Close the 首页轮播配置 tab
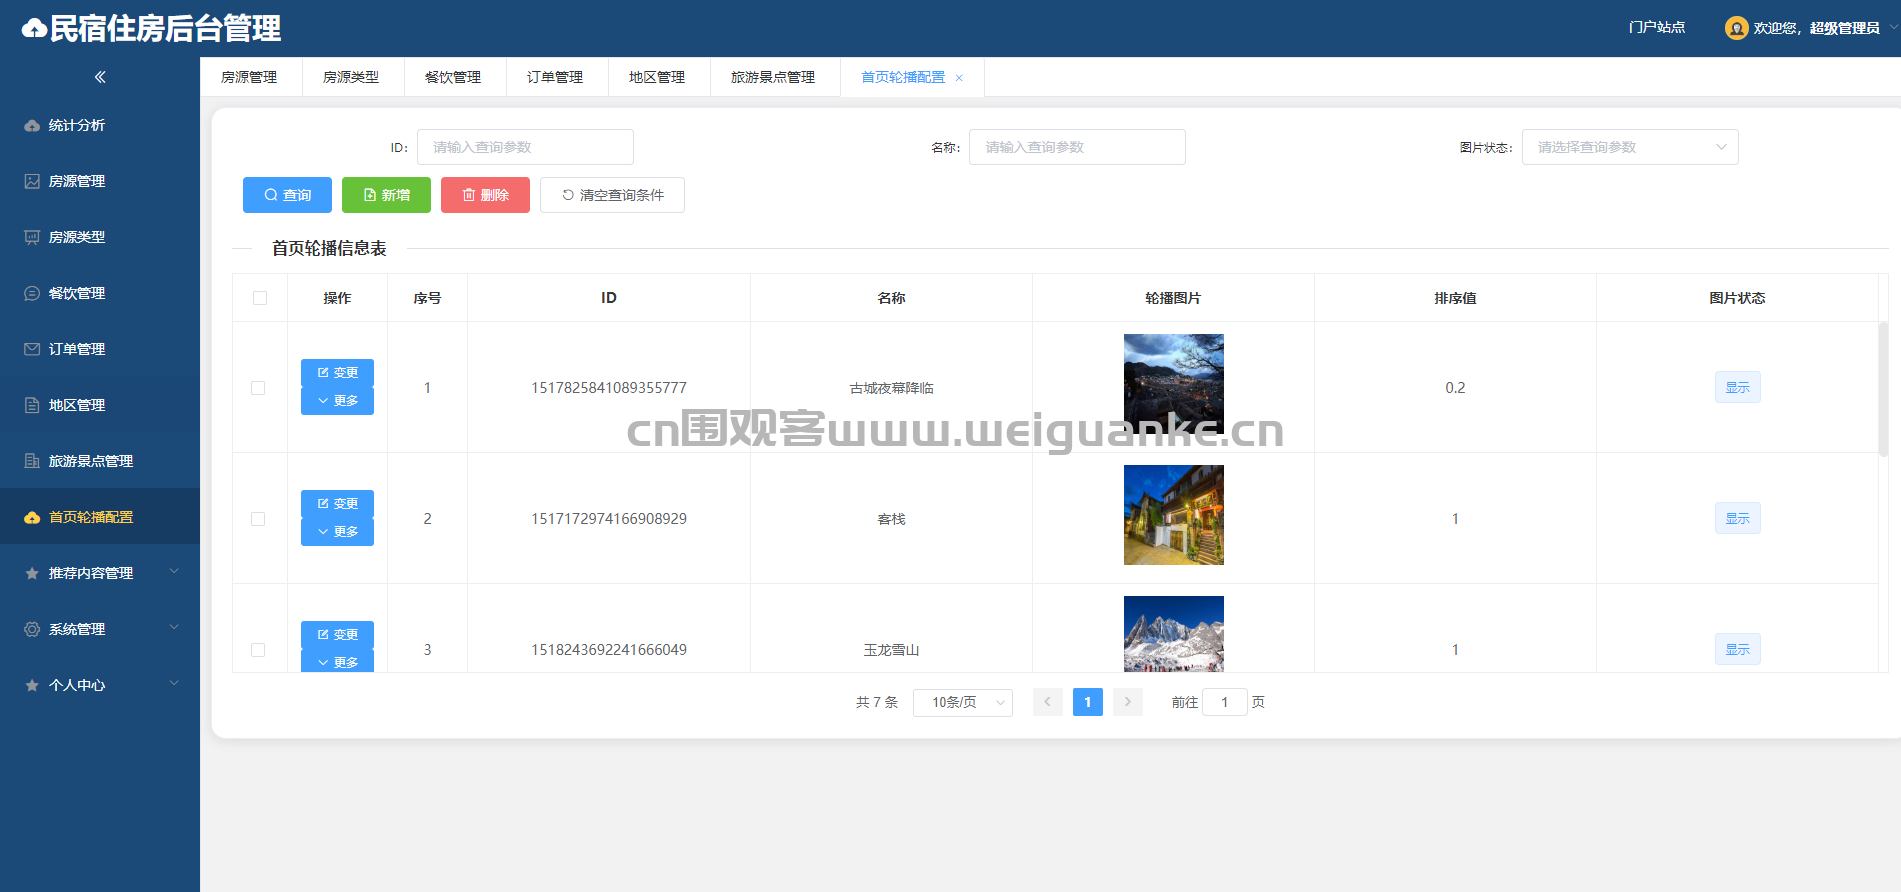Viewport: 1901px width, 892px height. click(959, 78)
